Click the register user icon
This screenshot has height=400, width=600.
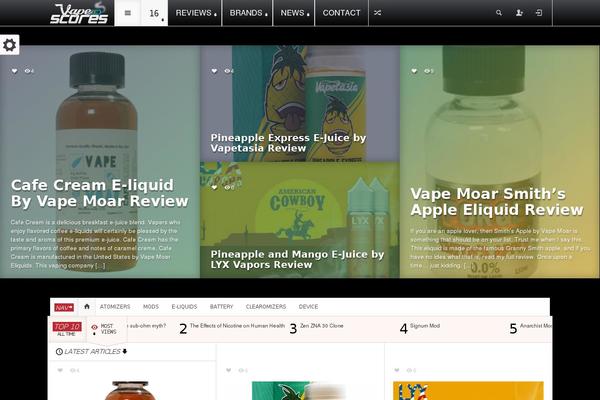[x=519, y=13]
